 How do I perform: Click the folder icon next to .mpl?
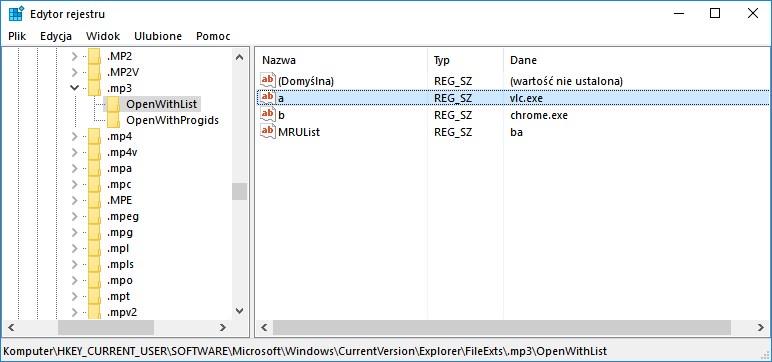click(95, 248)
